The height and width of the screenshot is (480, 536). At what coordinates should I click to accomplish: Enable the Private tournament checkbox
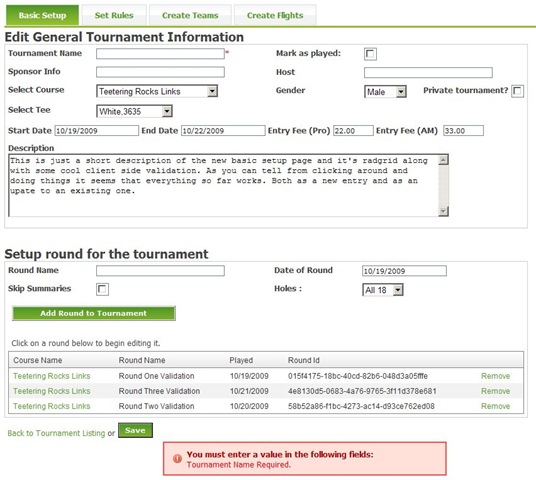(x=518, y=91)
